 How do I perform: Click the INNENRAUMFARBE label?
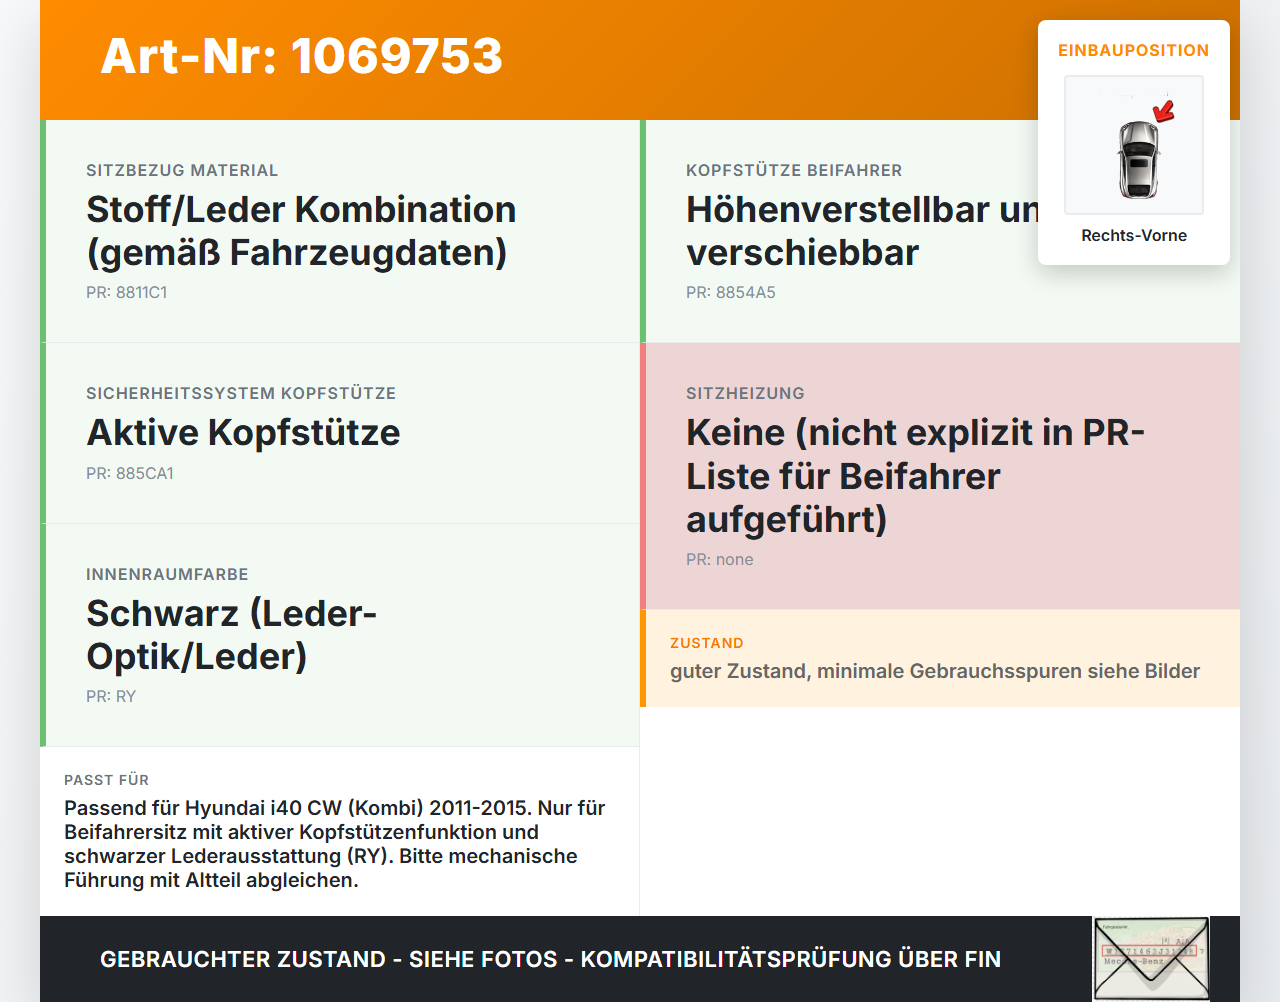(167, 574)
